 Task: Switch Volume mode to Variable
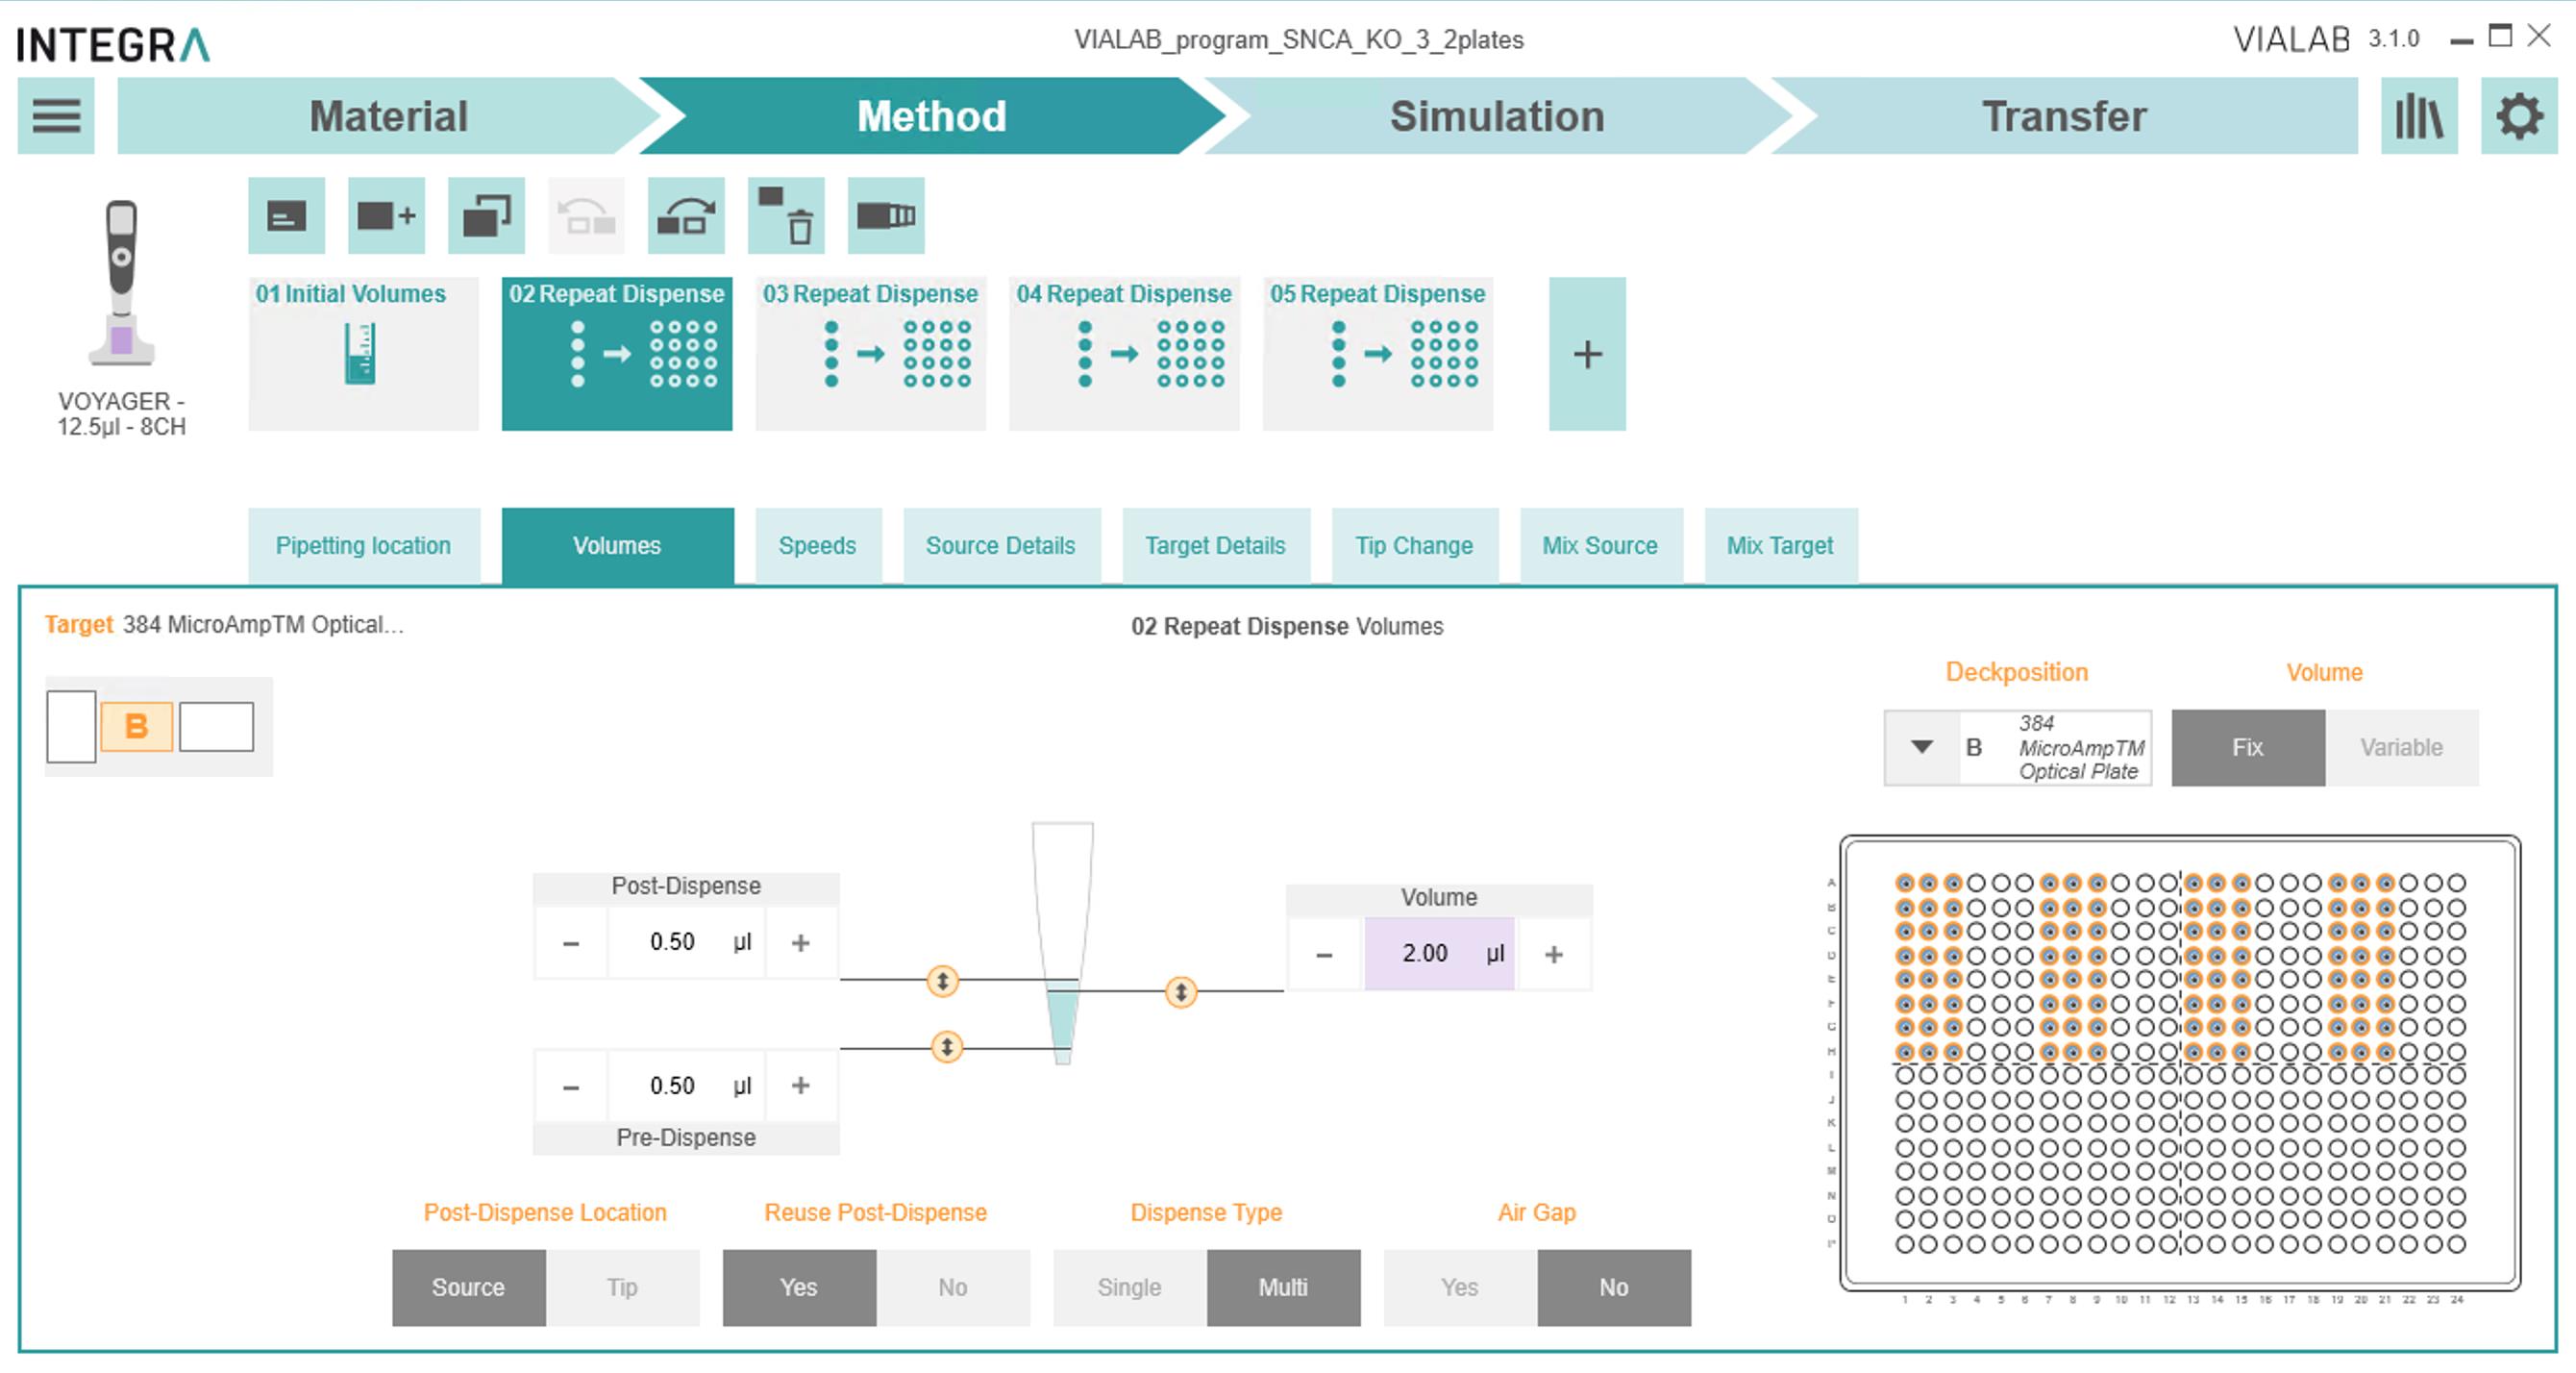(x=2401, y=747)
